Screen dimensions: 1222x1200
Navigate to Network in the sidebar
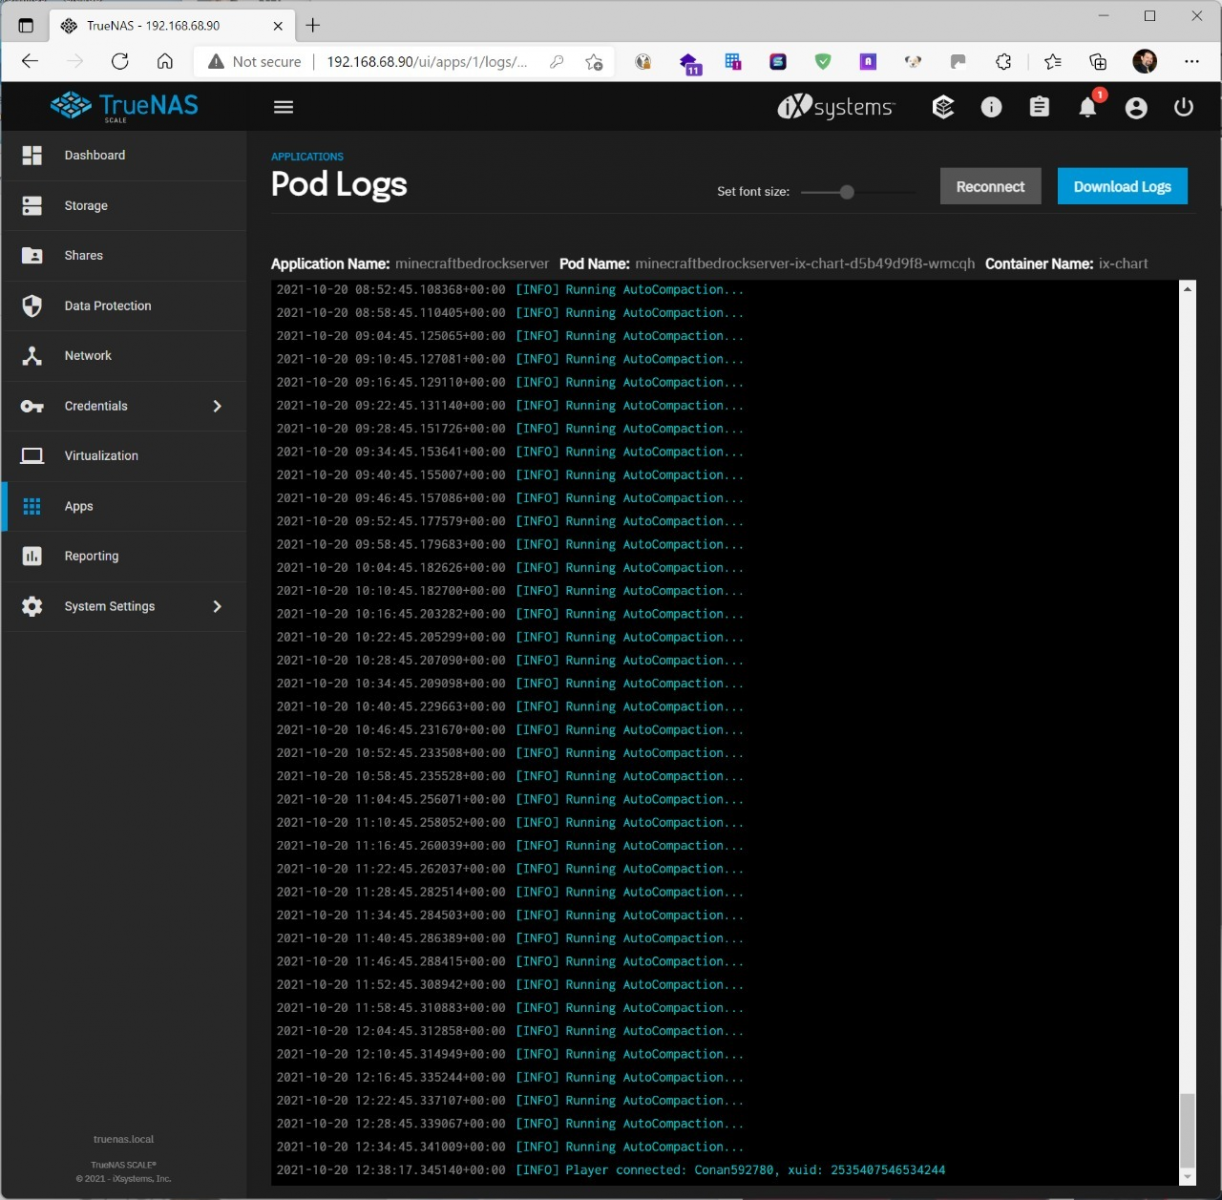[x=124, y=356]
